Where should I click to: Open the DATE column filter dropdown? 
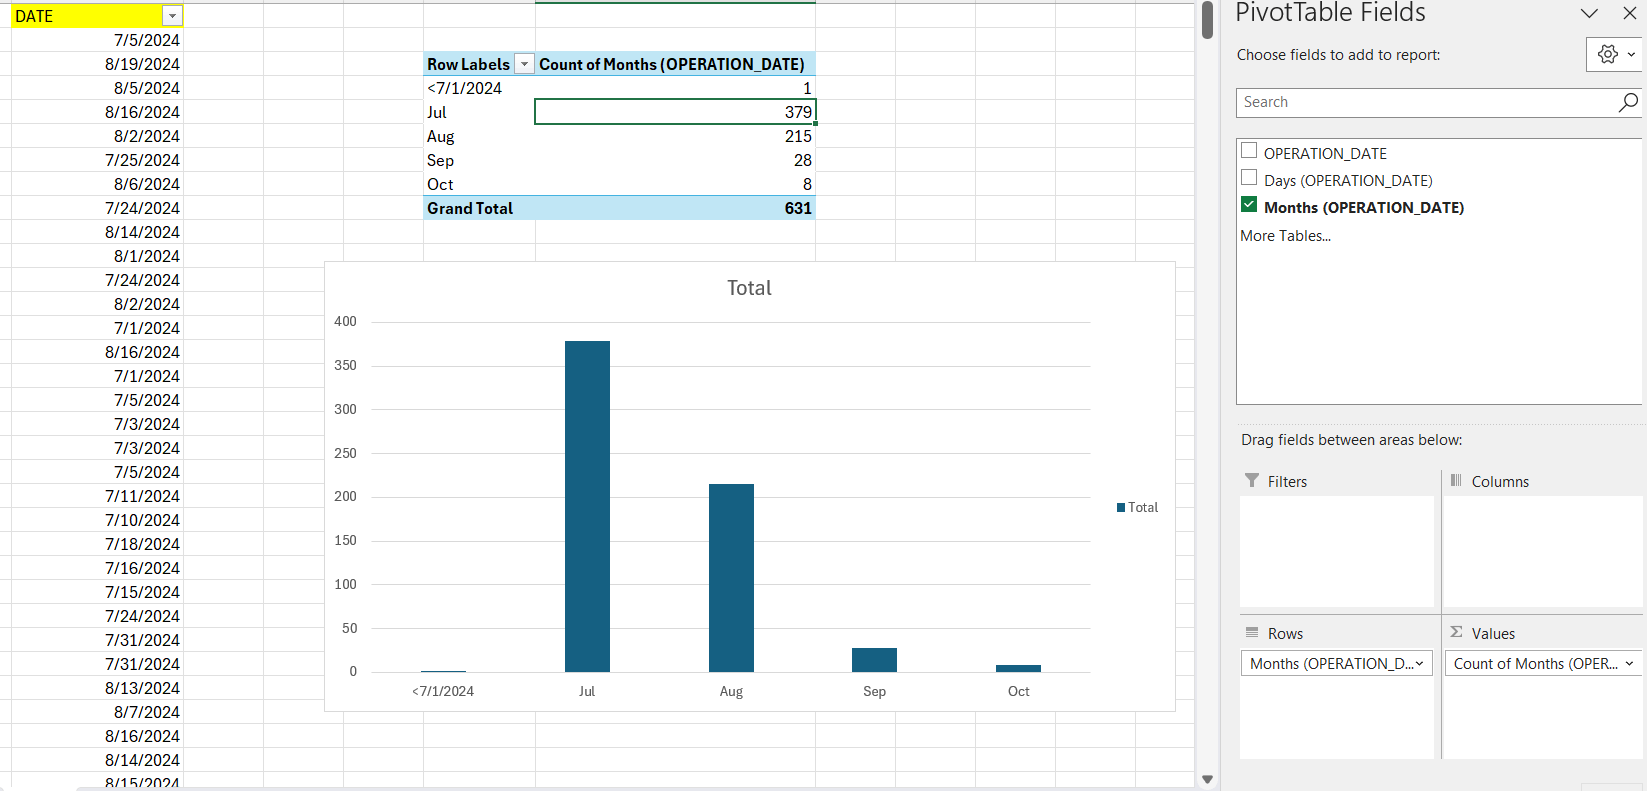tap(173, 16)
